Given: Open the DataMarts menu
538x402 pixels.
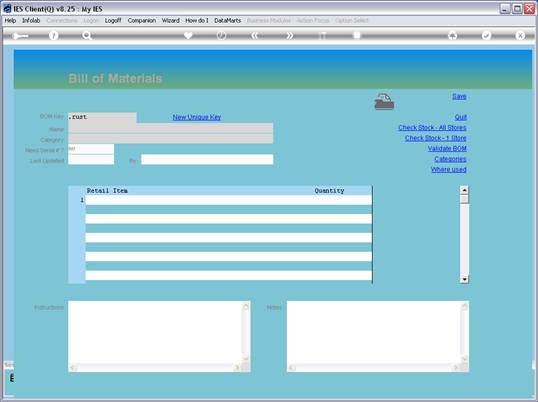Looking at the screenshot, I should tap(227, 21).
